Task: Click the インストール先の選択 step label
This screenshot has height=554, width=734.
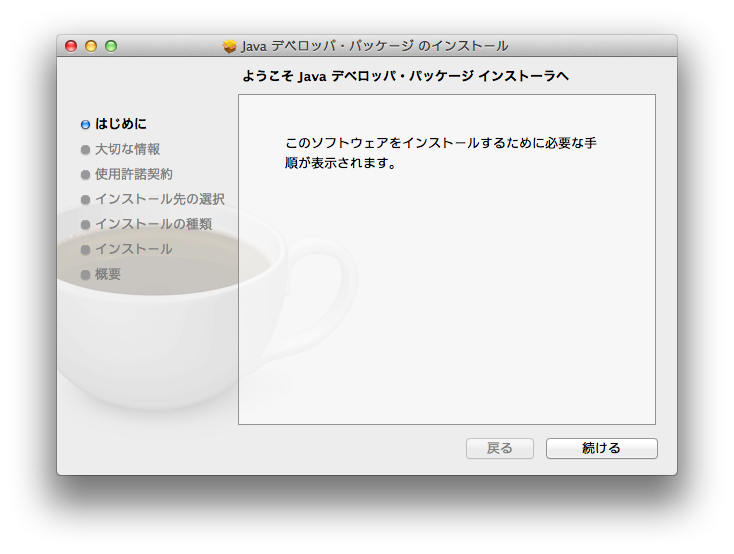Action: [160, 199]
